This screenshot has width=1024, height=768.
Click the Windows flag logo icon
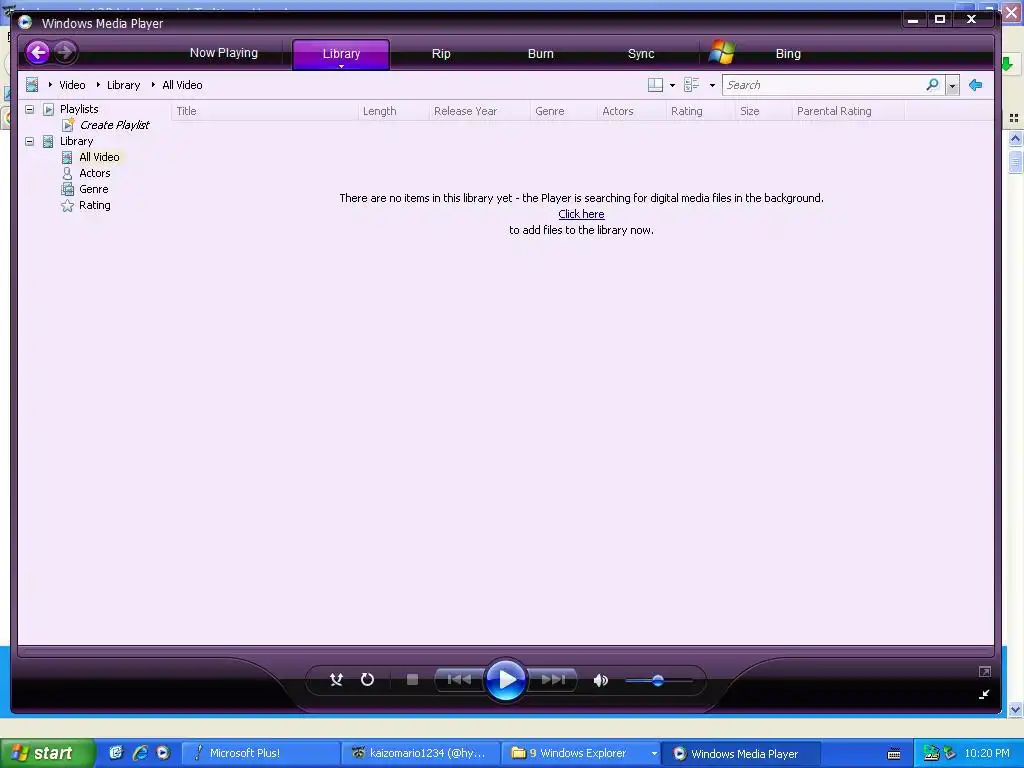(722, 52)
